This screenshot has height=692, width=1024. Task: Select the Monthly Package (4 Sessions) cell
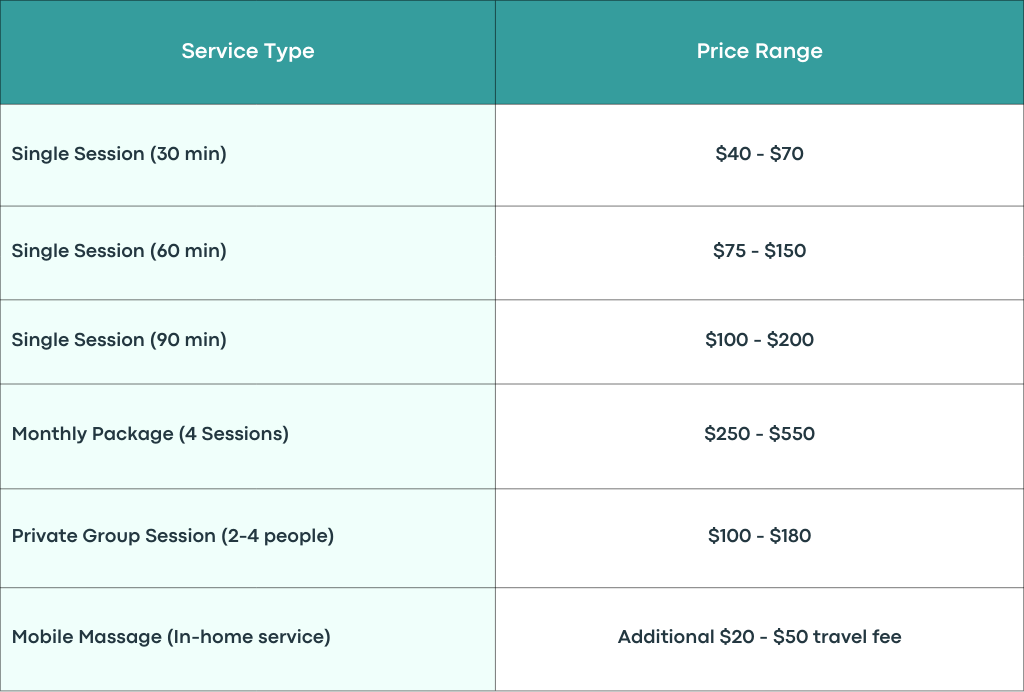click(248, 436)
